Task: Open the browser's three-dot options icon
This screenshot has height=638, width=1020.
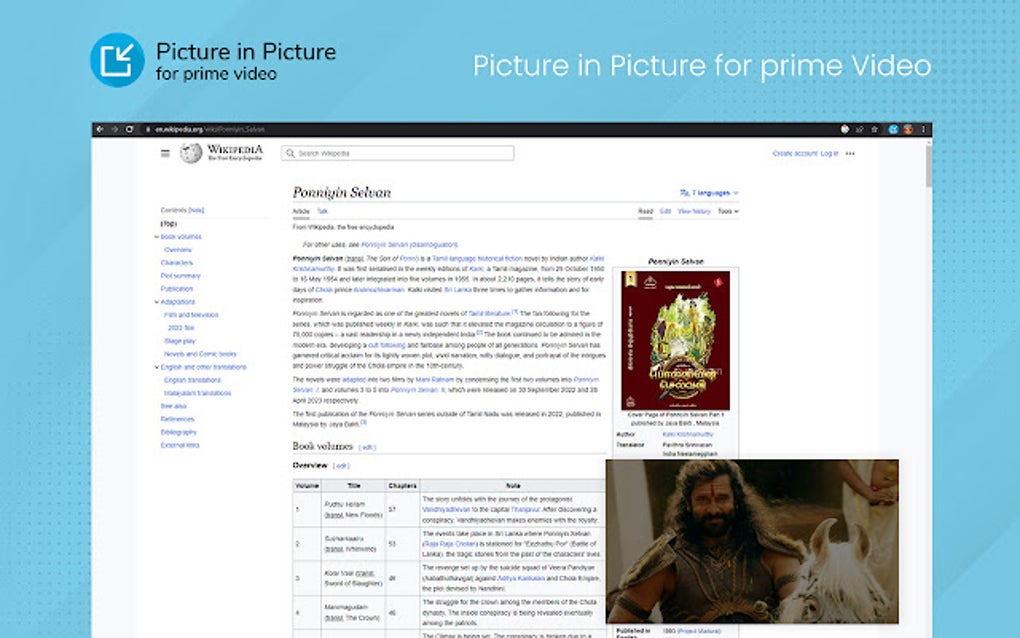Action: click(922, 129)
